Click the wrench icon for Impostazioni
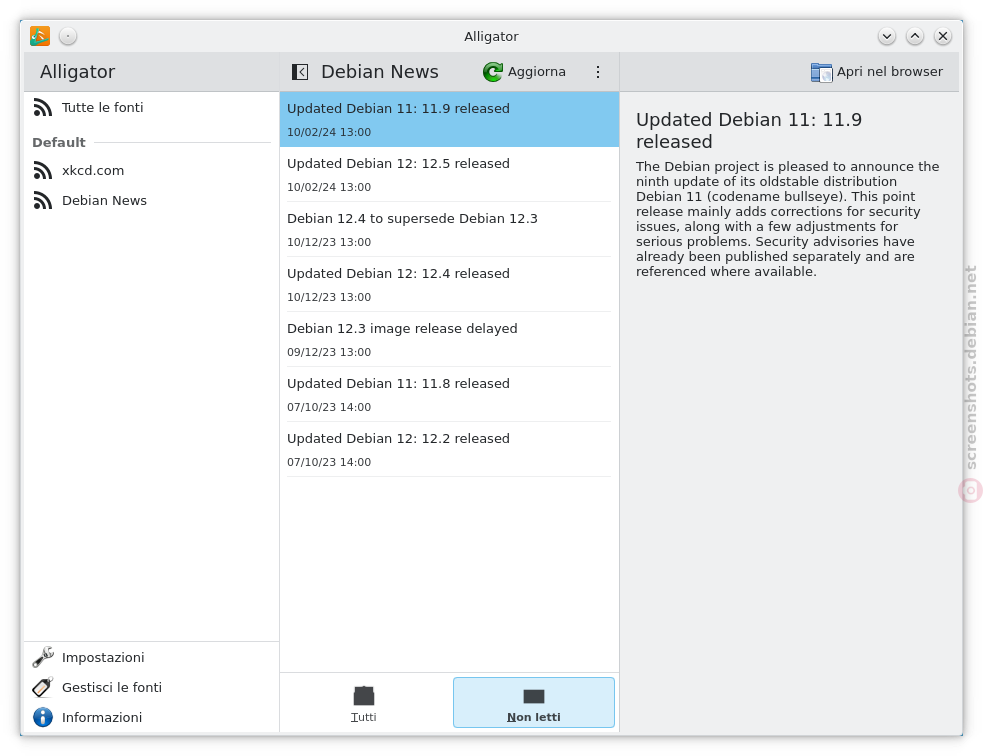 (43, 658)
